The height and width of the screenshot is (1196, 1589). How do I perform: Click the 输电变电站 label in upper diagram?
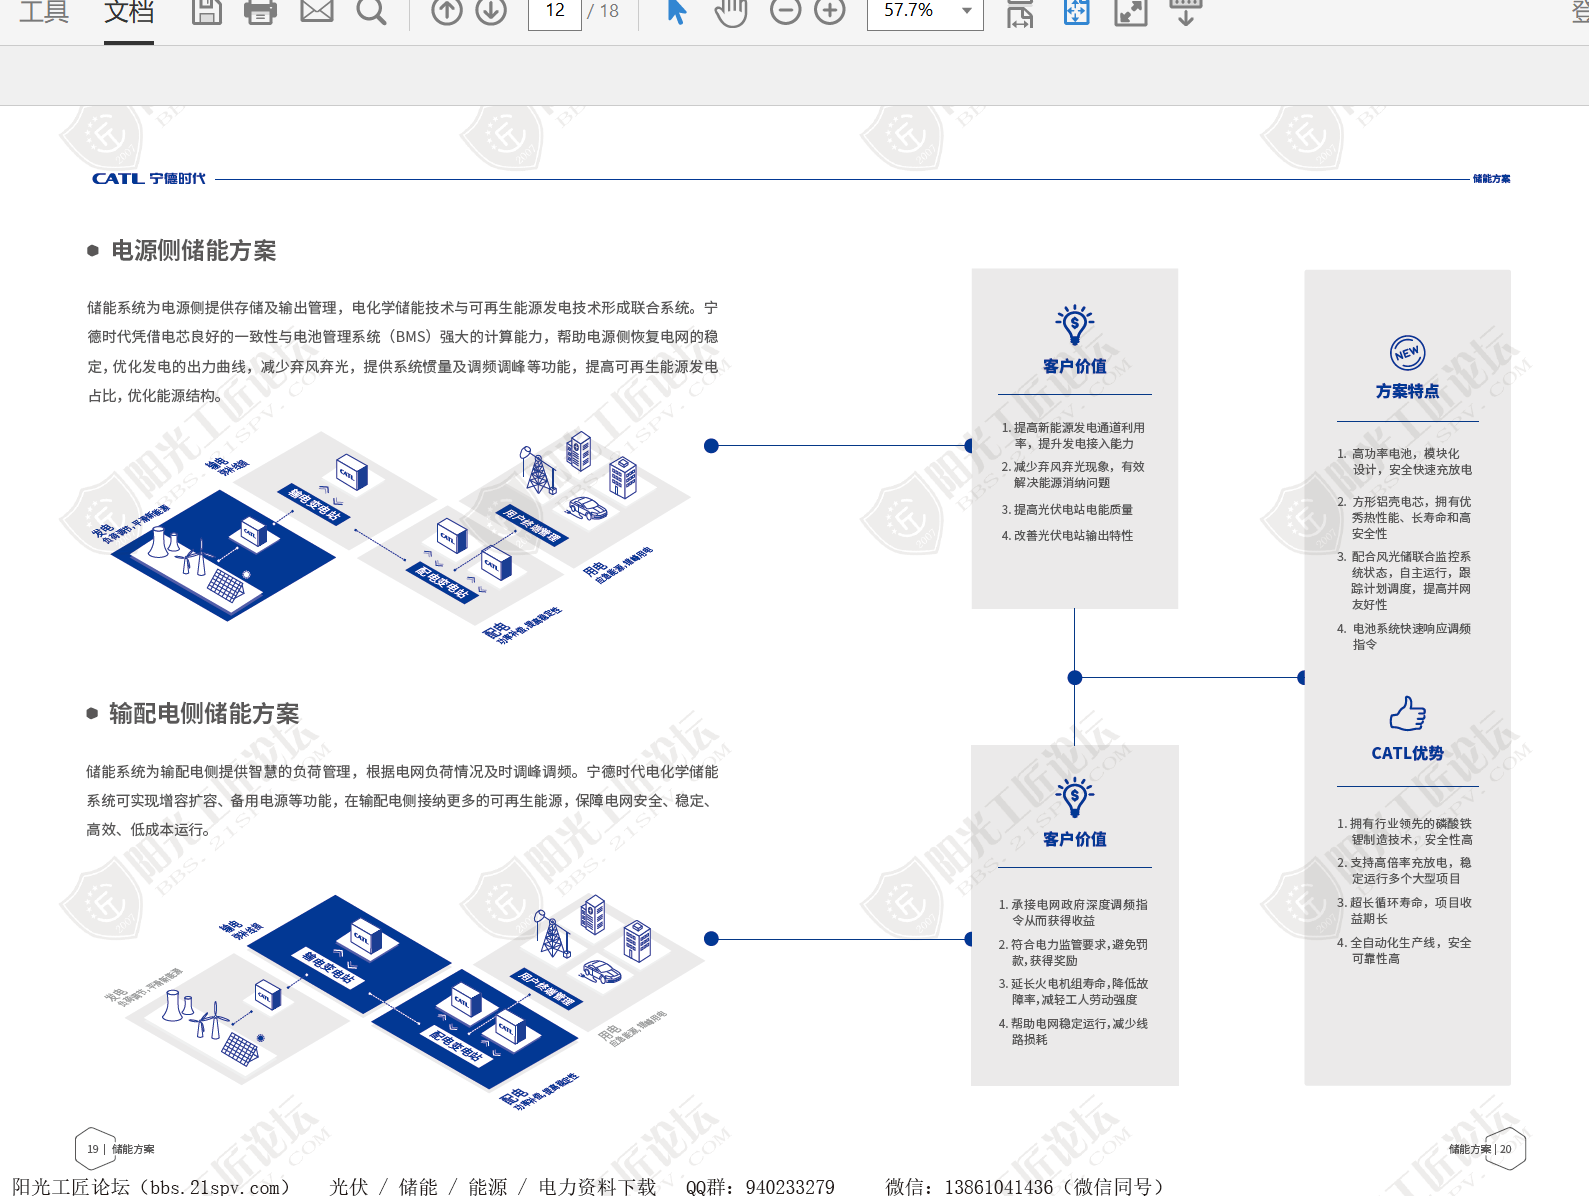(x=315, y=505)
